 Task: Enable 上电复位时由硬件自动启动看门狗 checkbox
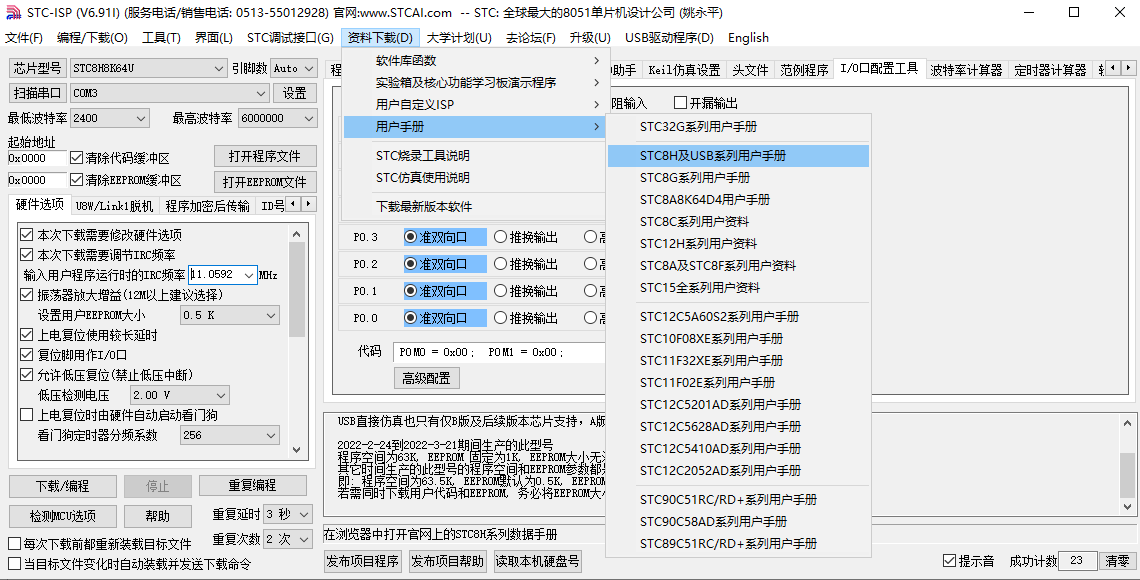[x=27, y=415]
